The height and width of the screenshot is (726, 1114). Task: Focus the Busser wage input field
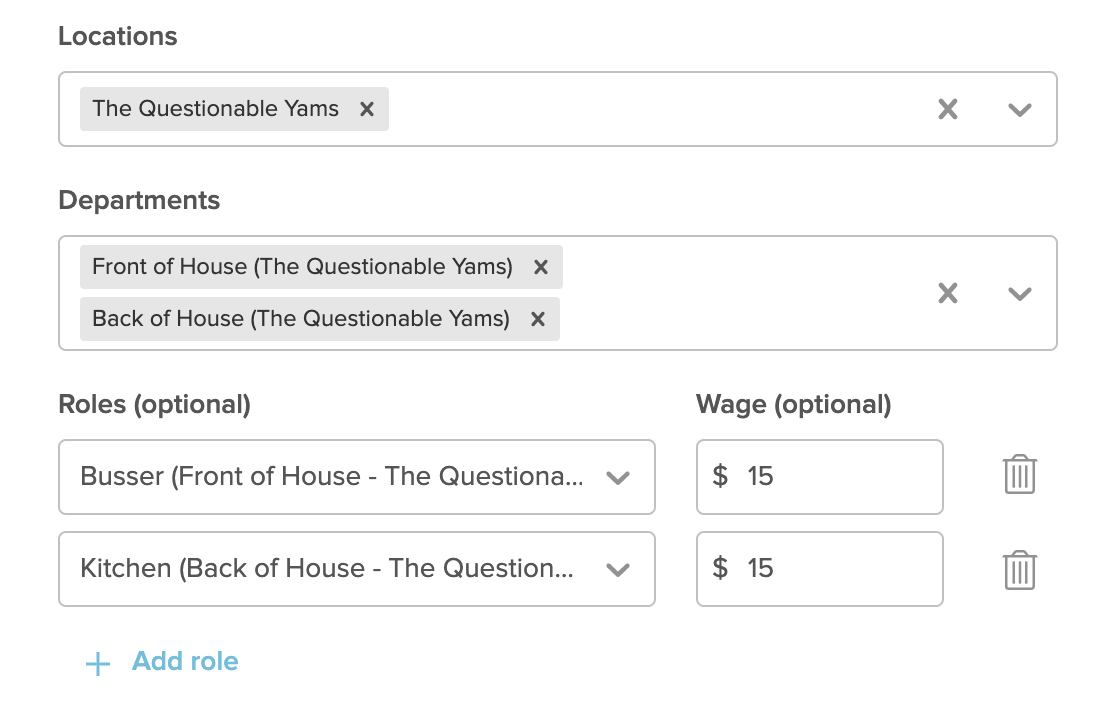click(820, 477)
